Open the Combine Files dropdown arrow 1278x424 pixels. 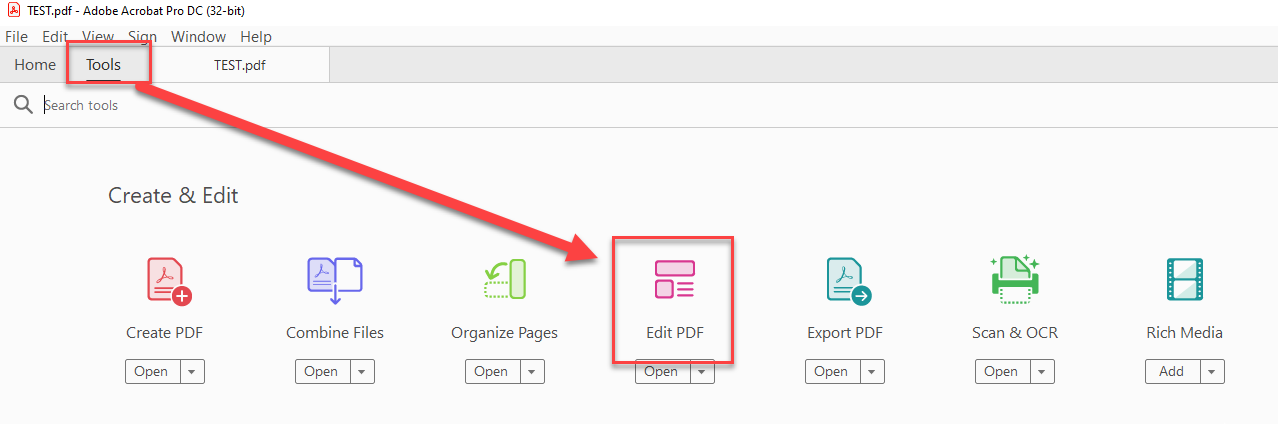tap(363, 372)
